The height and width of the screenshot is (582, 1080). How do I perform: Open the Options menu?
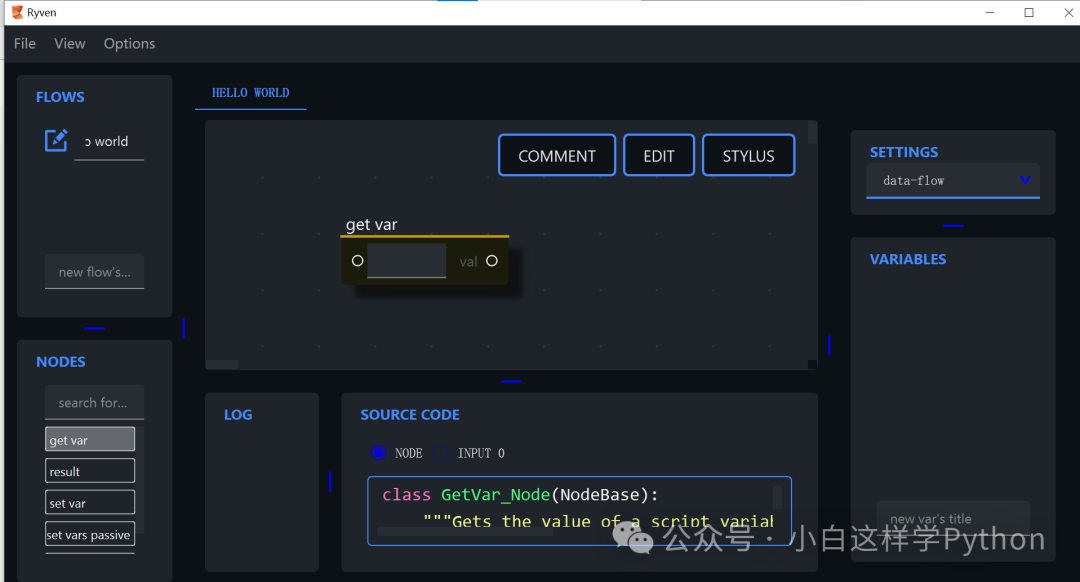[x=129, y=43]
